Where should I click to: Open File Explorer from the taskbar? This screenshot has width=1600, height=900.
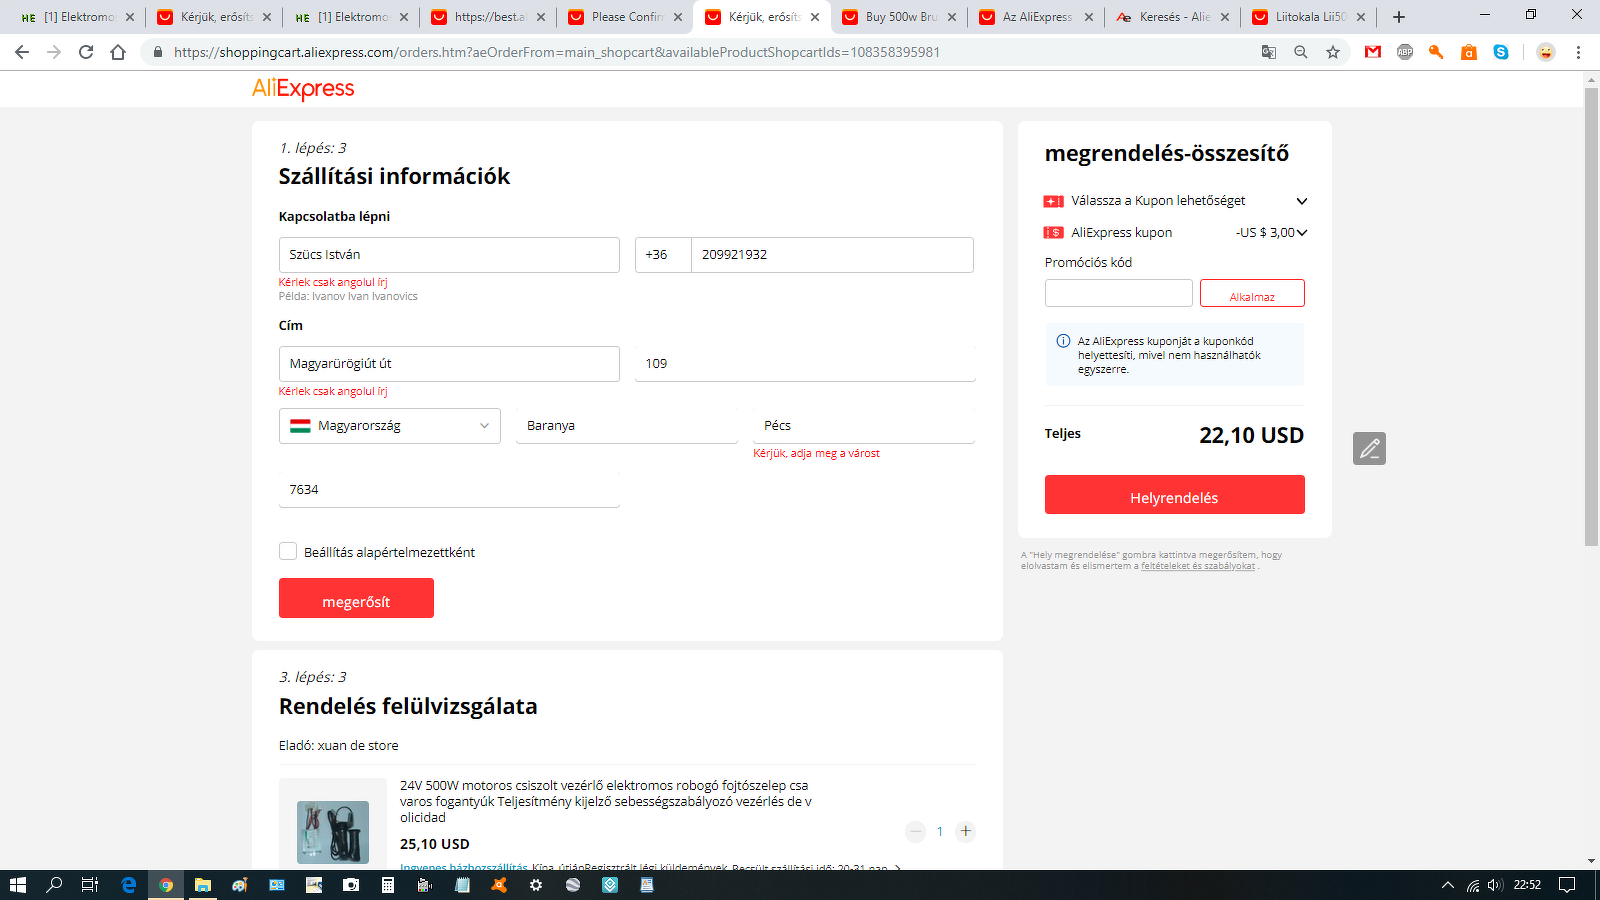point(202,885)
